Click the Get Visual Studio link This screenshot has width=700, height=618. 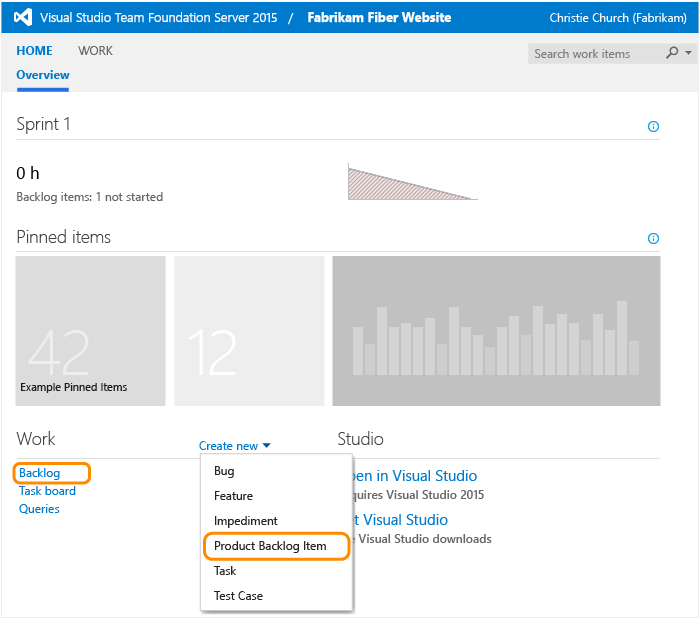point(400,520)
